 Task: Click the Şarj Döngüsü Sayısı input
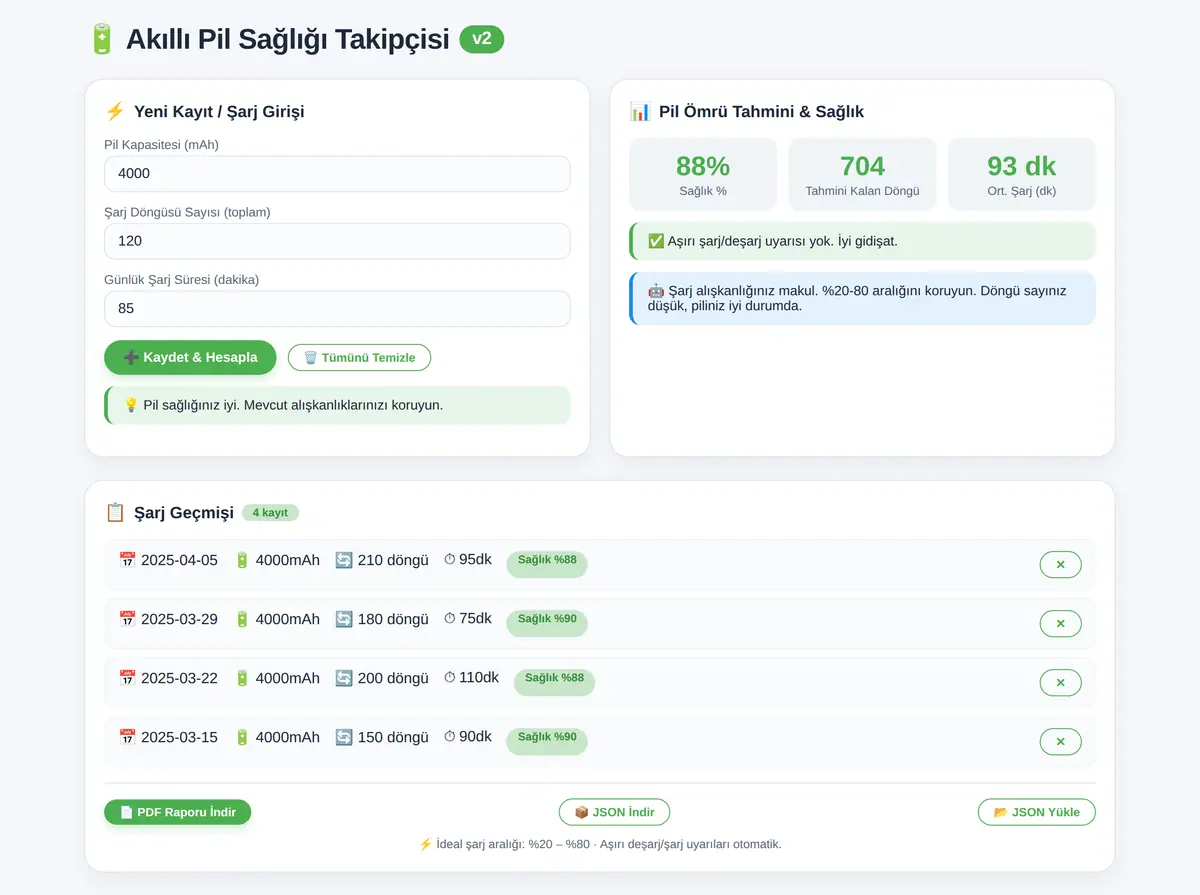tap(337, 241)
